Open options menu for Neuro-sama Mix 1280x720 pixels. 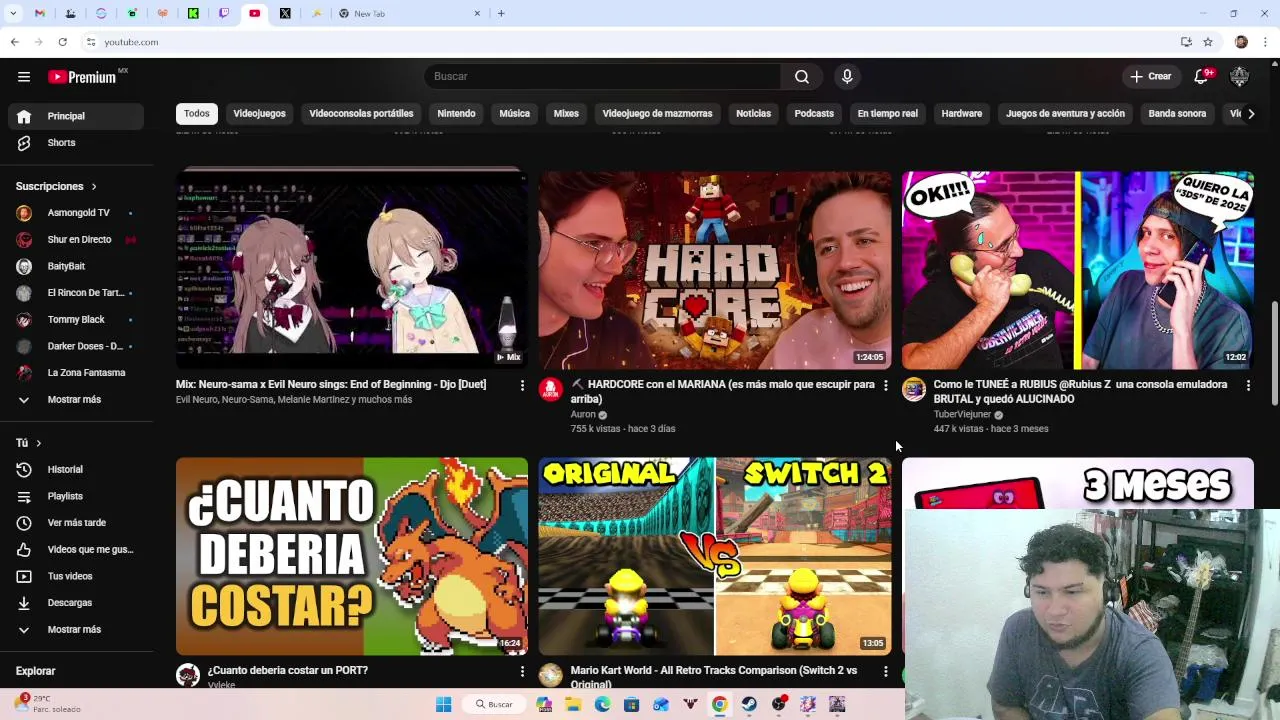coord(522,385)
